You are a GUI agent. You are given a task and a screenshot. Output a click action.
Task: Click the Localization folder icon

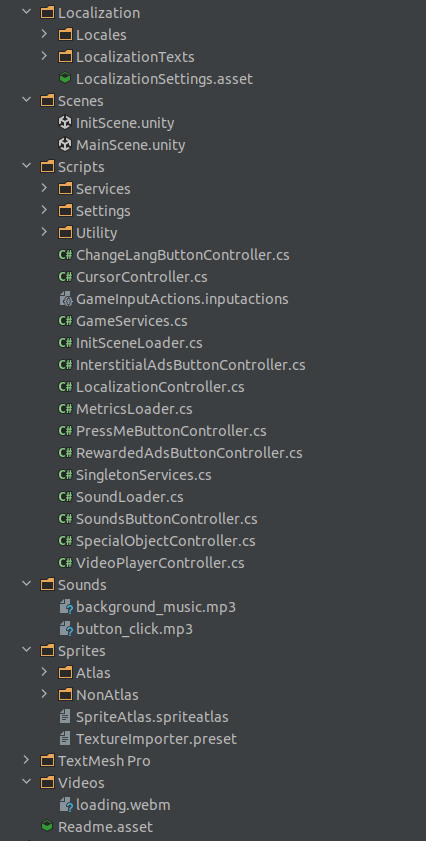pyautogui.click(x=48, y=12)
